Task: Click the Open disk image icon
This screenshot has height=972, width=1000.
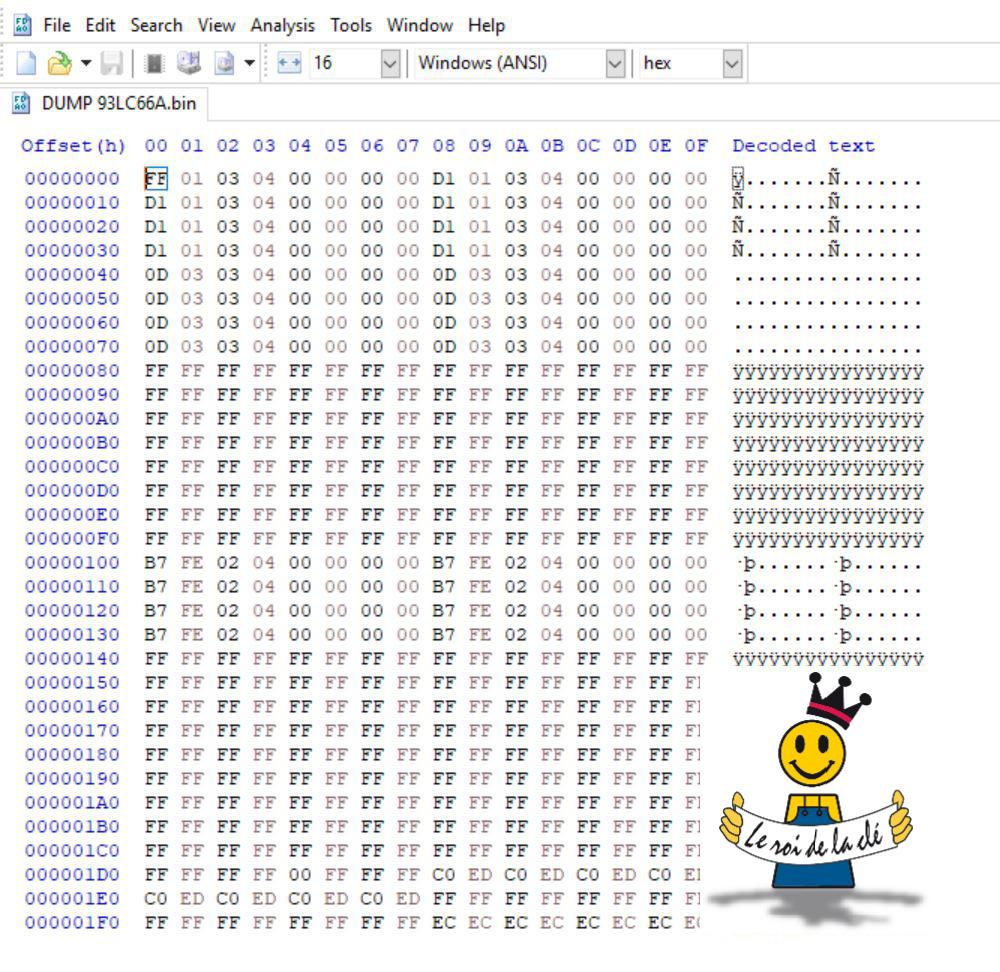Action: 224,64
